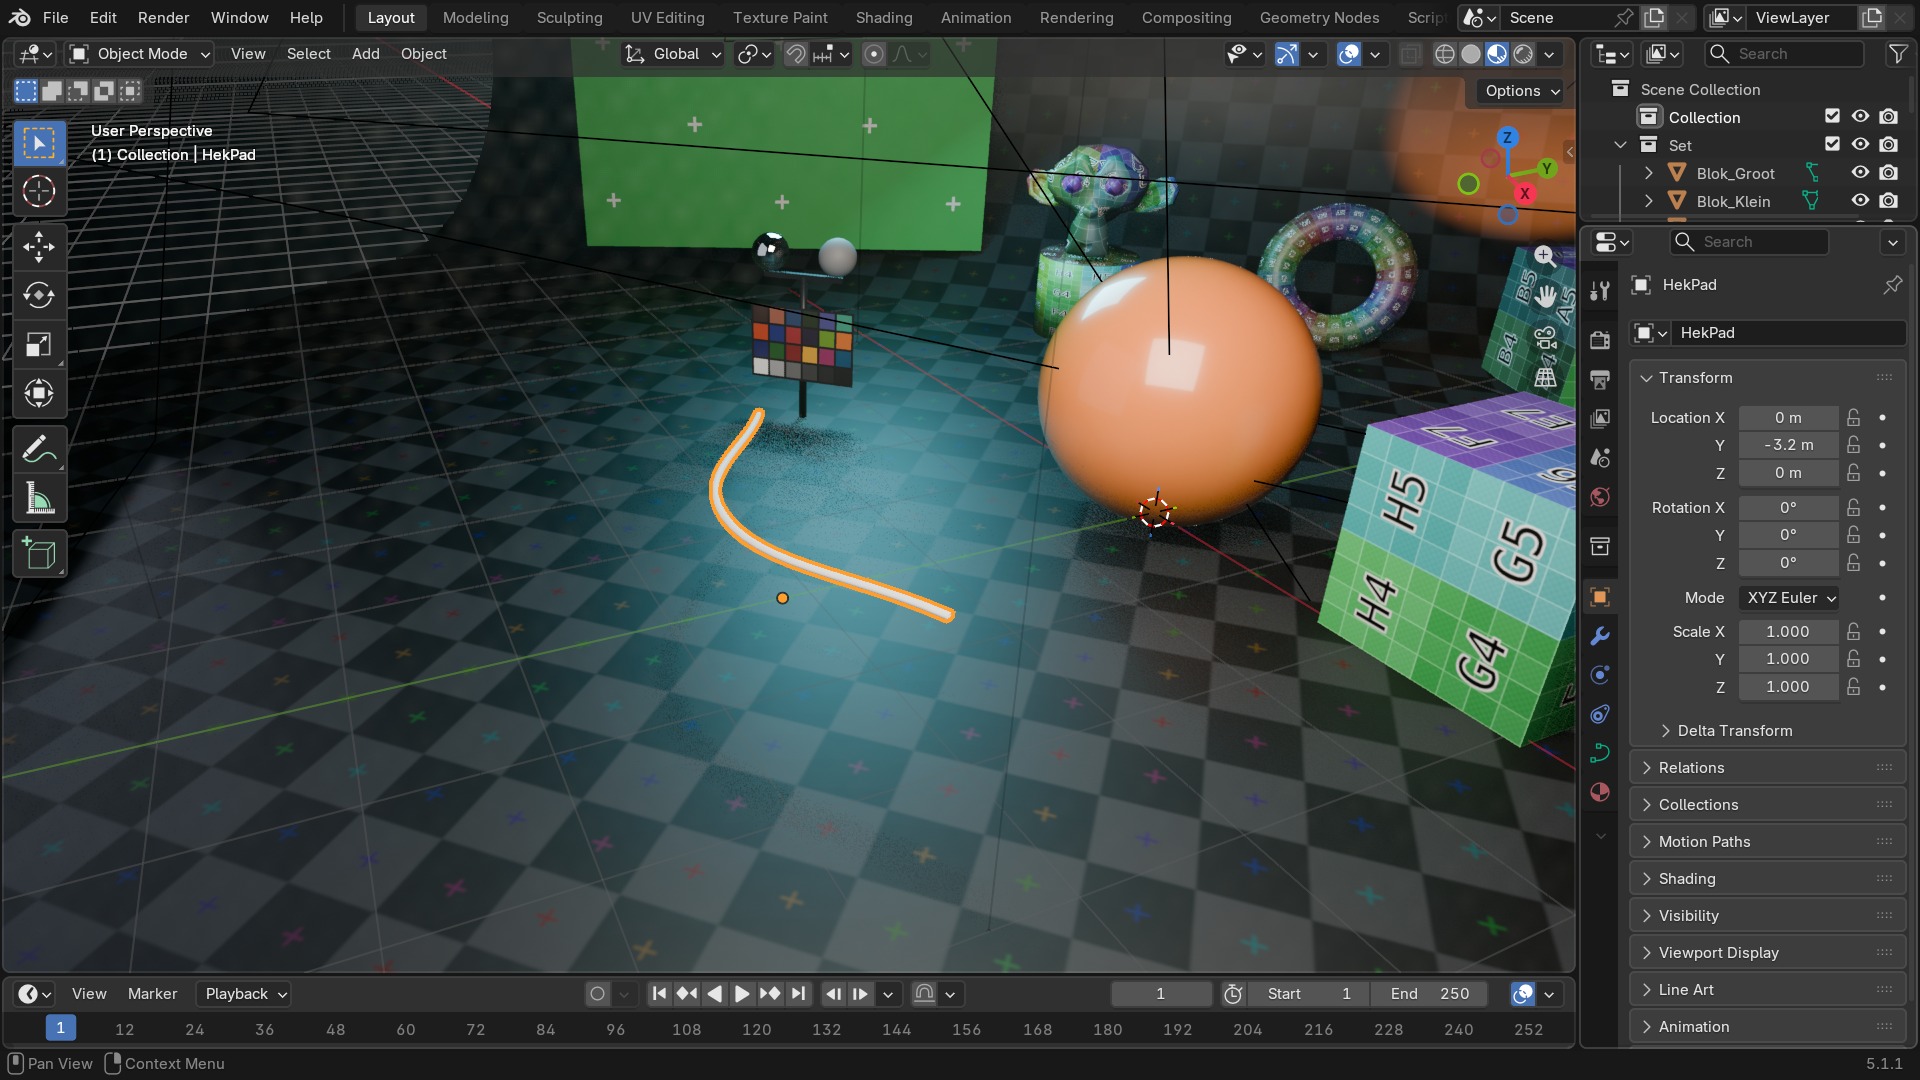Open the timeline Marker menu
This screenshot has width=1920, height=1080.
[x=152, y=994]
